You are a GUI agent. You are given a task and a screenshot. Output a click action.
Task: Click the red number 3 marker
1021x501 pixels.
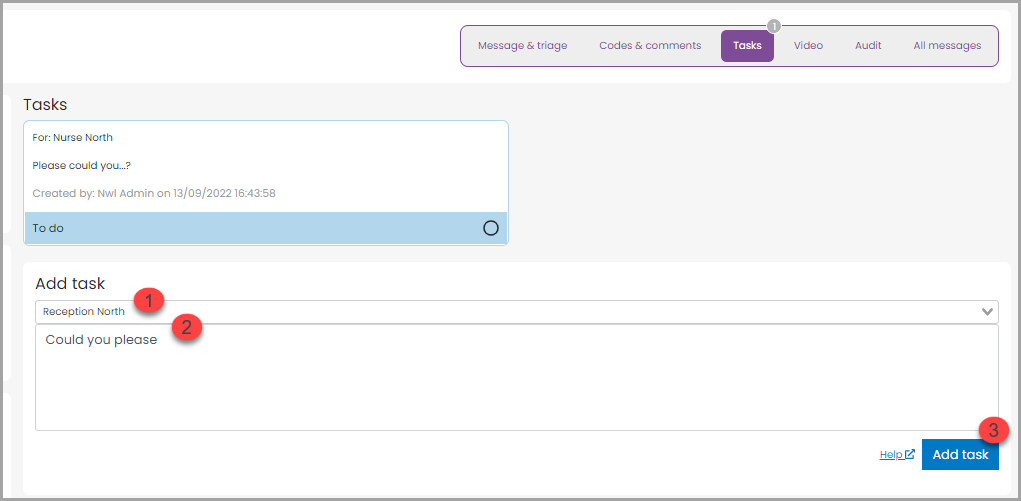click(993, 429)
